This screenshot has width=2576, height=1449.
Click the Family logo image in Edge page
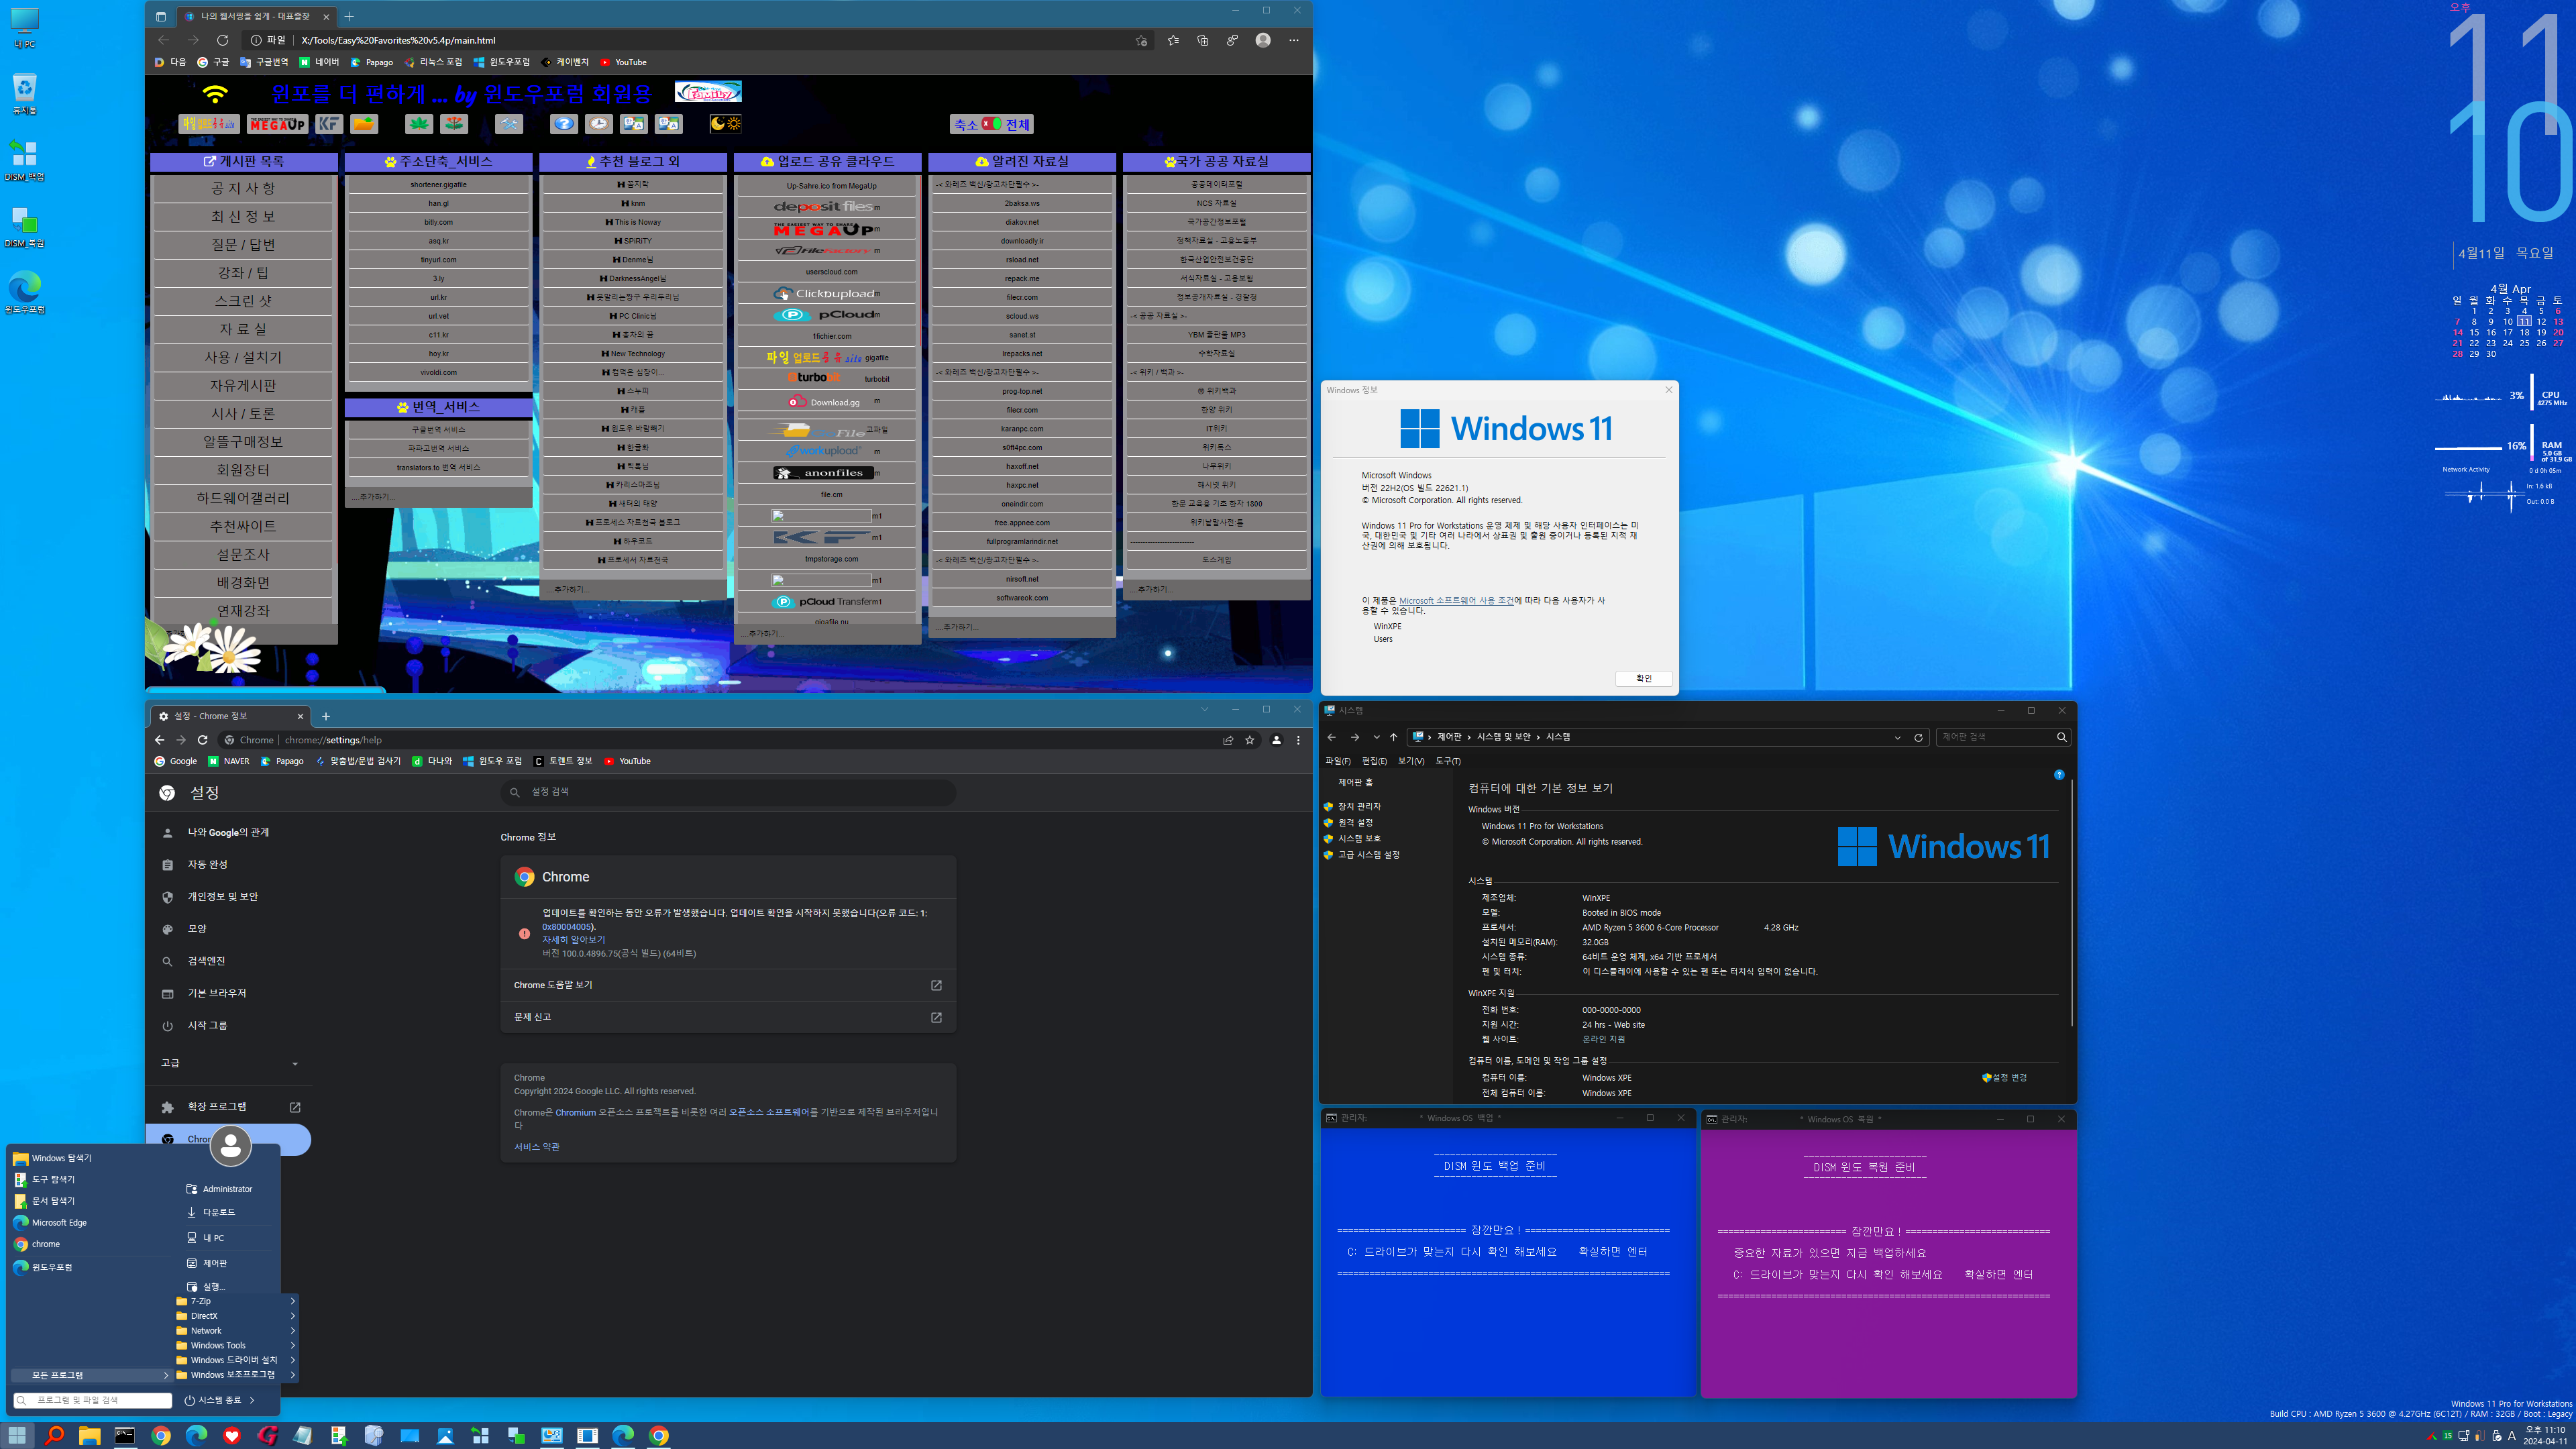tap(708, 92)
